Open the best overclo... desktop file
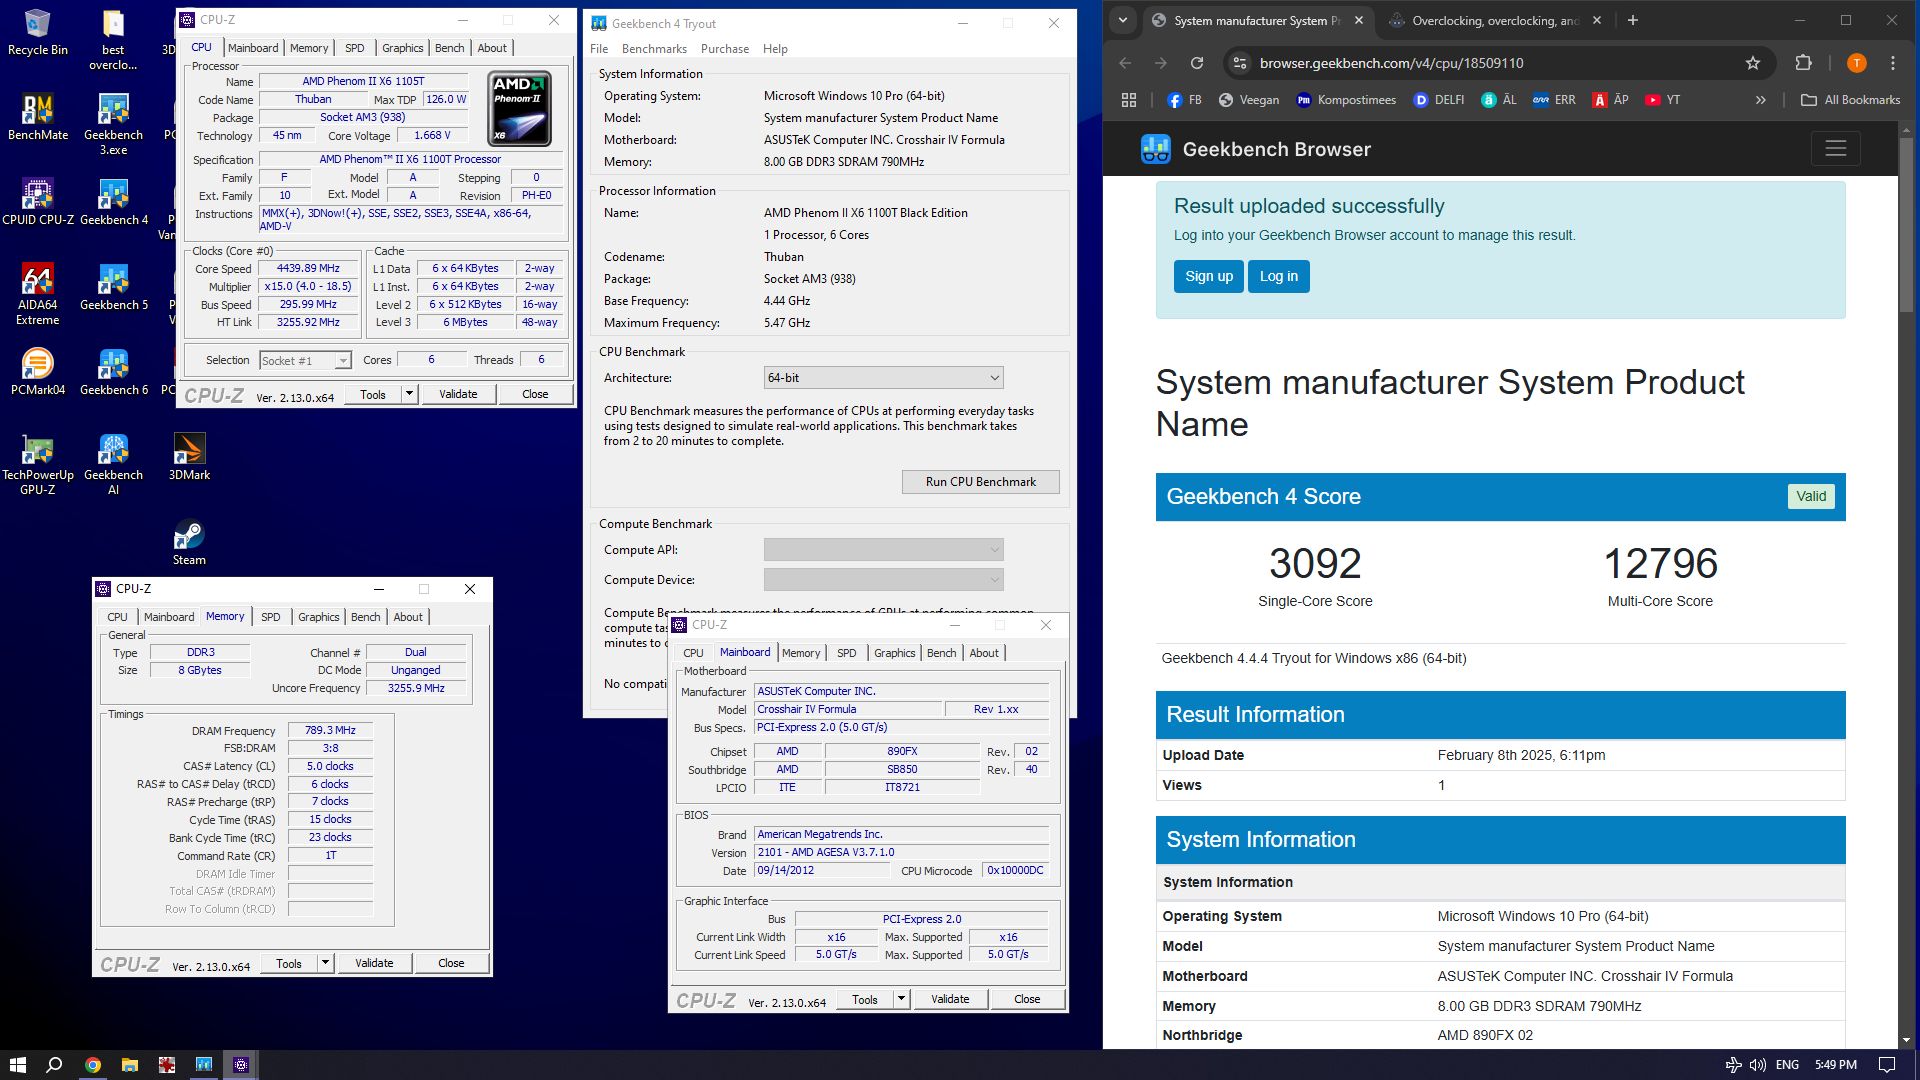The width and height of the screenshot is (1920, 1080). (x=113, y=40)
